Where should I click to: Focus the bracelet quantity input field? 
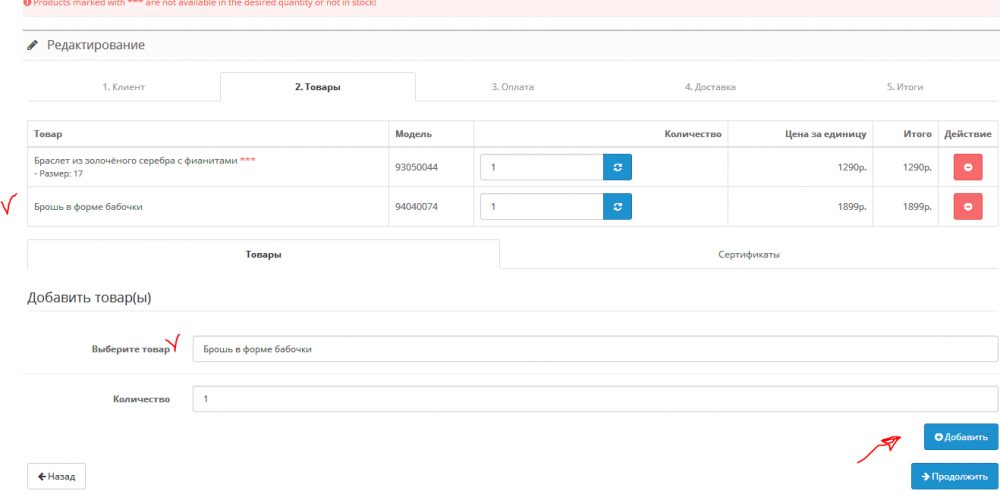pos(541,167)
